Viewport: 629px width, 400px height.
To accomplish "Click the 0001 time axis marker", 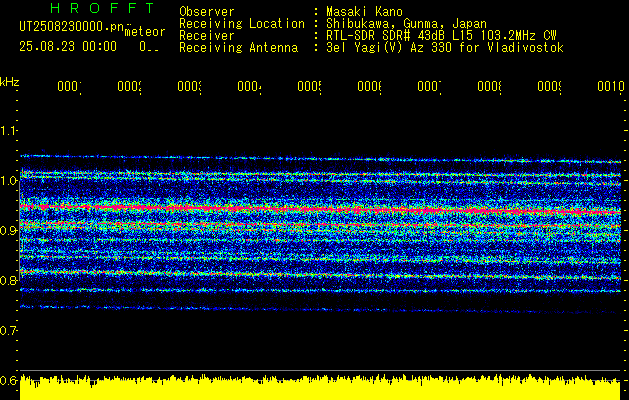I will tap(69, 86).
